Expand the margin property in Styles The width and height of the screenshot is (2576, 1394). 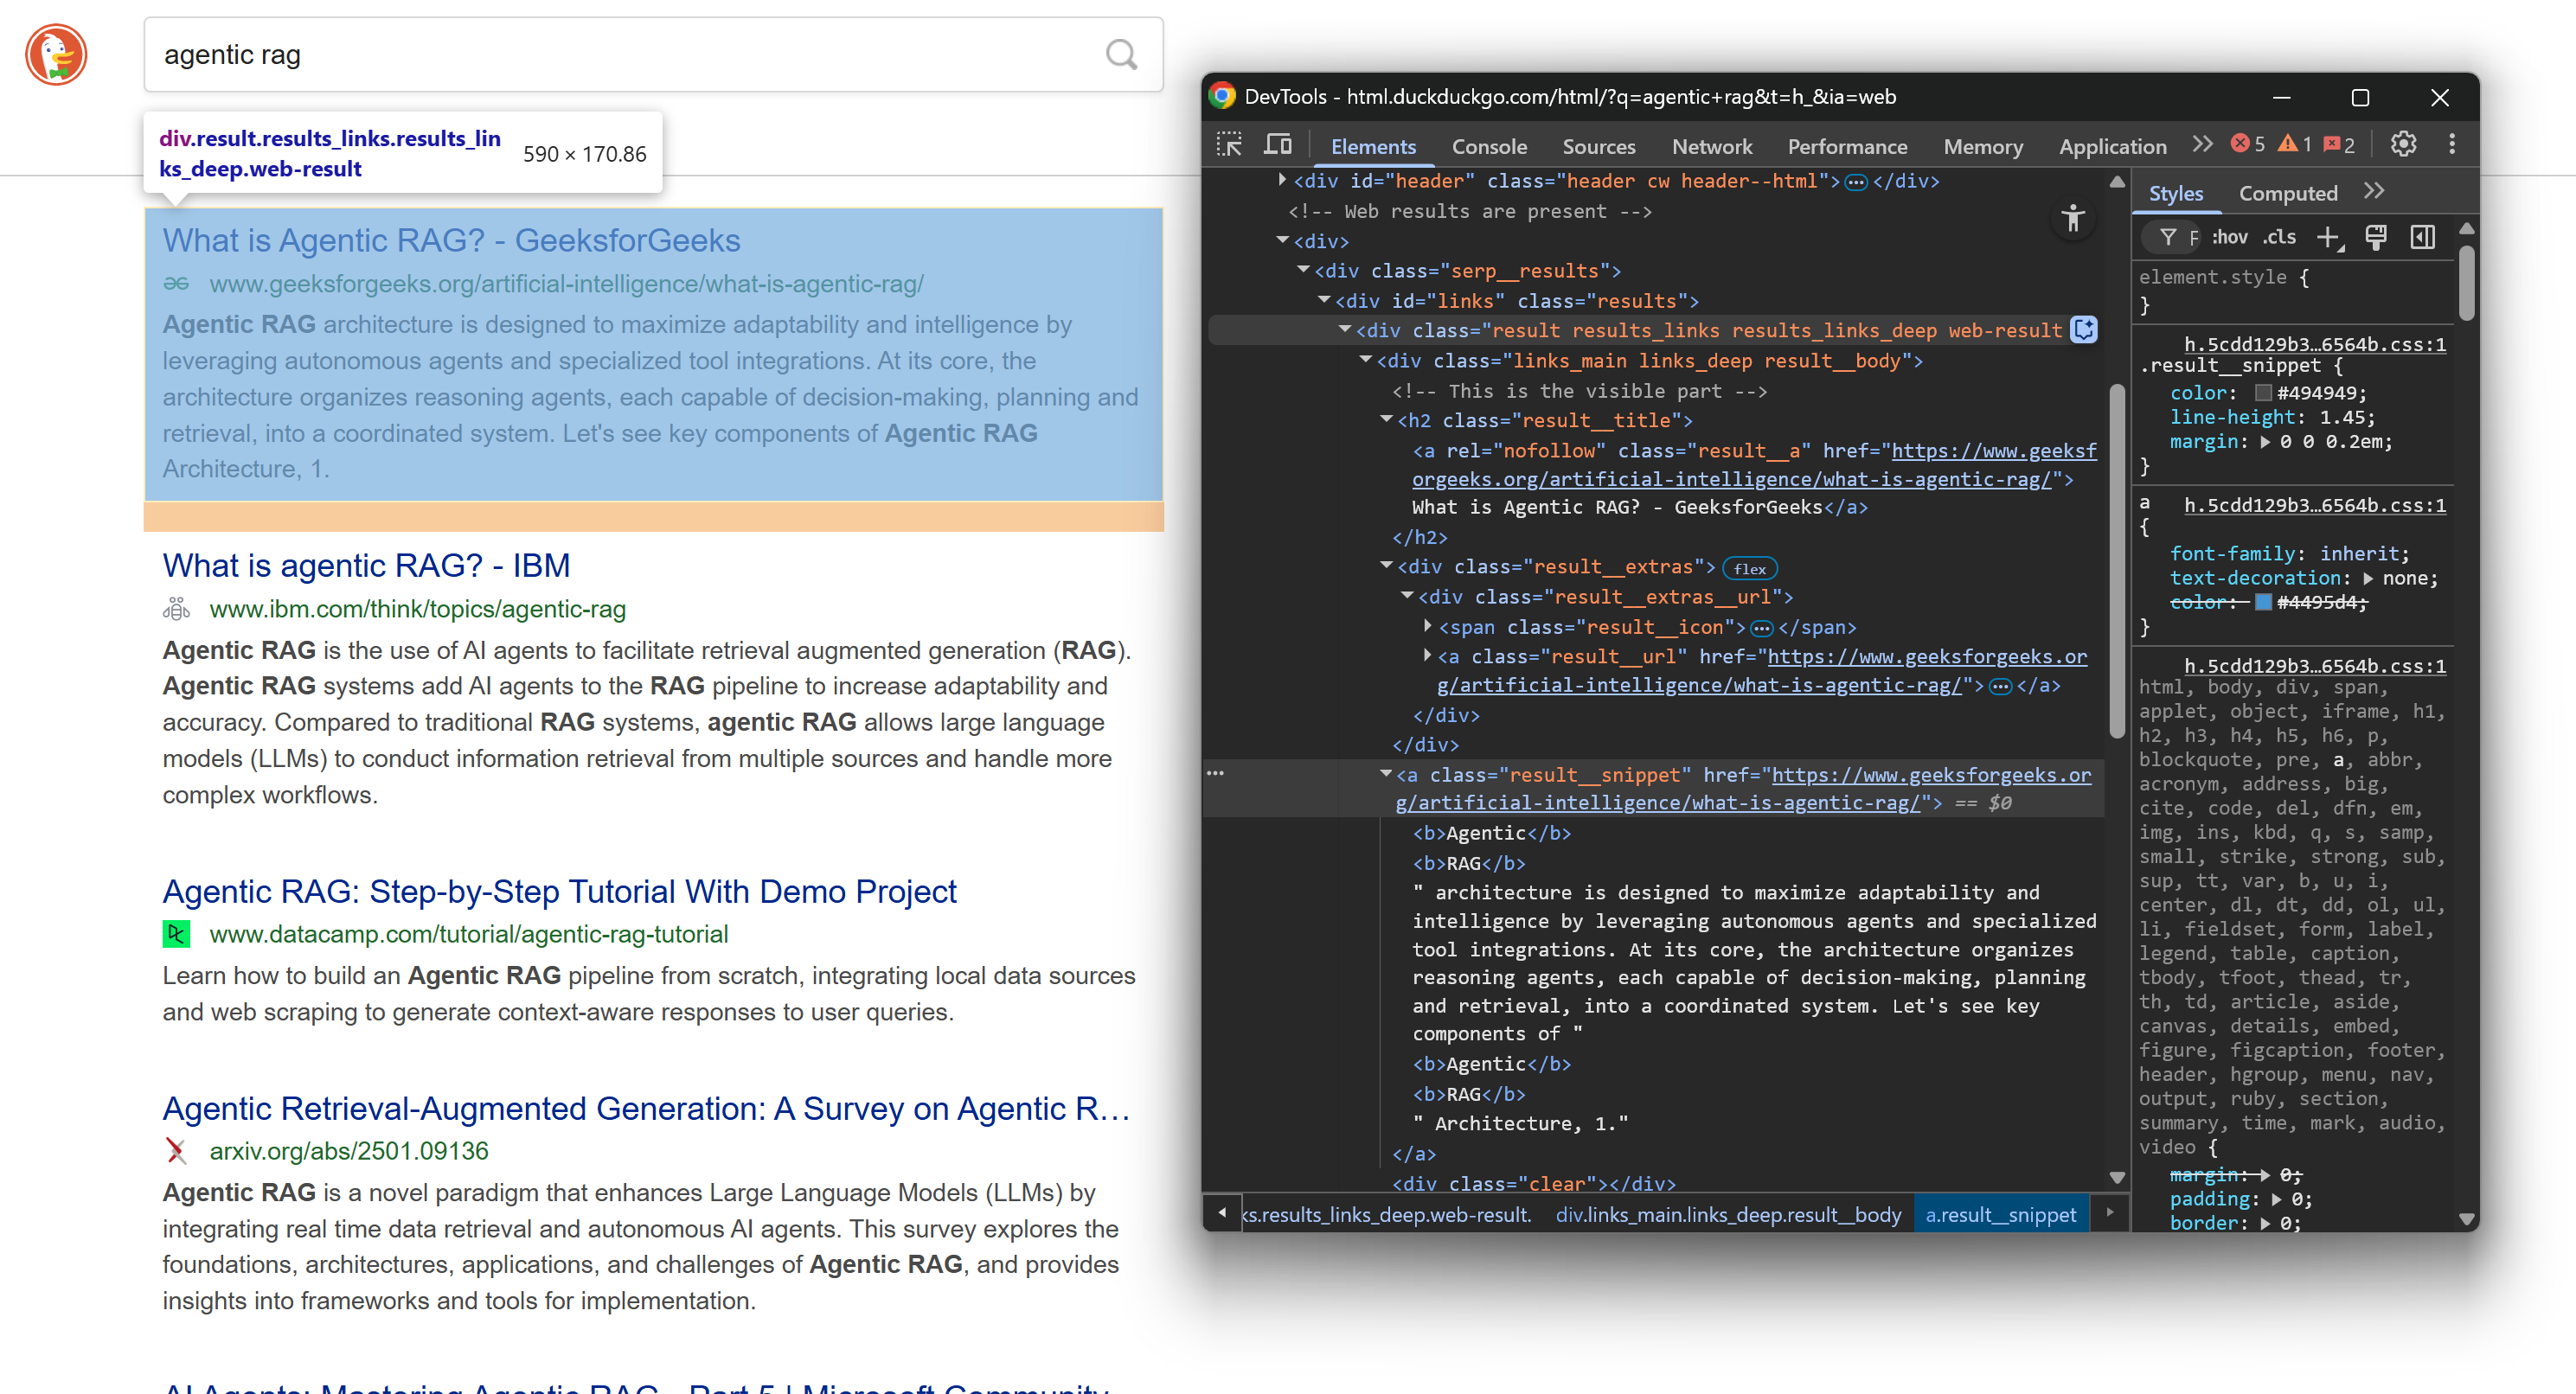[2267, 441]
